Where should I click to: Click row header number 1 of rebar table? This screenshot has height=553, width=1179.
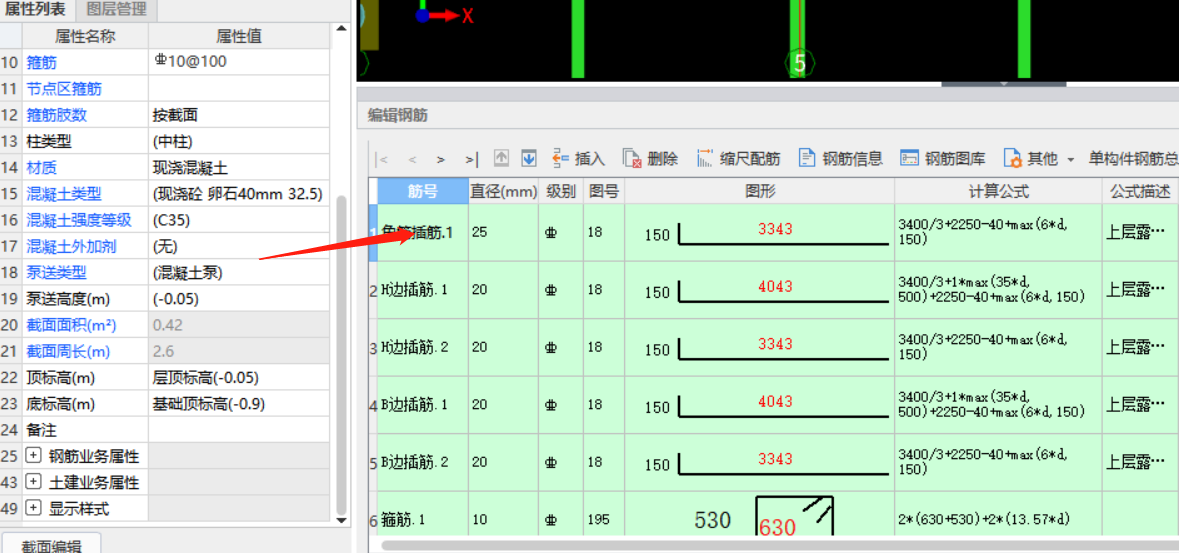click(x=373, y=232)
